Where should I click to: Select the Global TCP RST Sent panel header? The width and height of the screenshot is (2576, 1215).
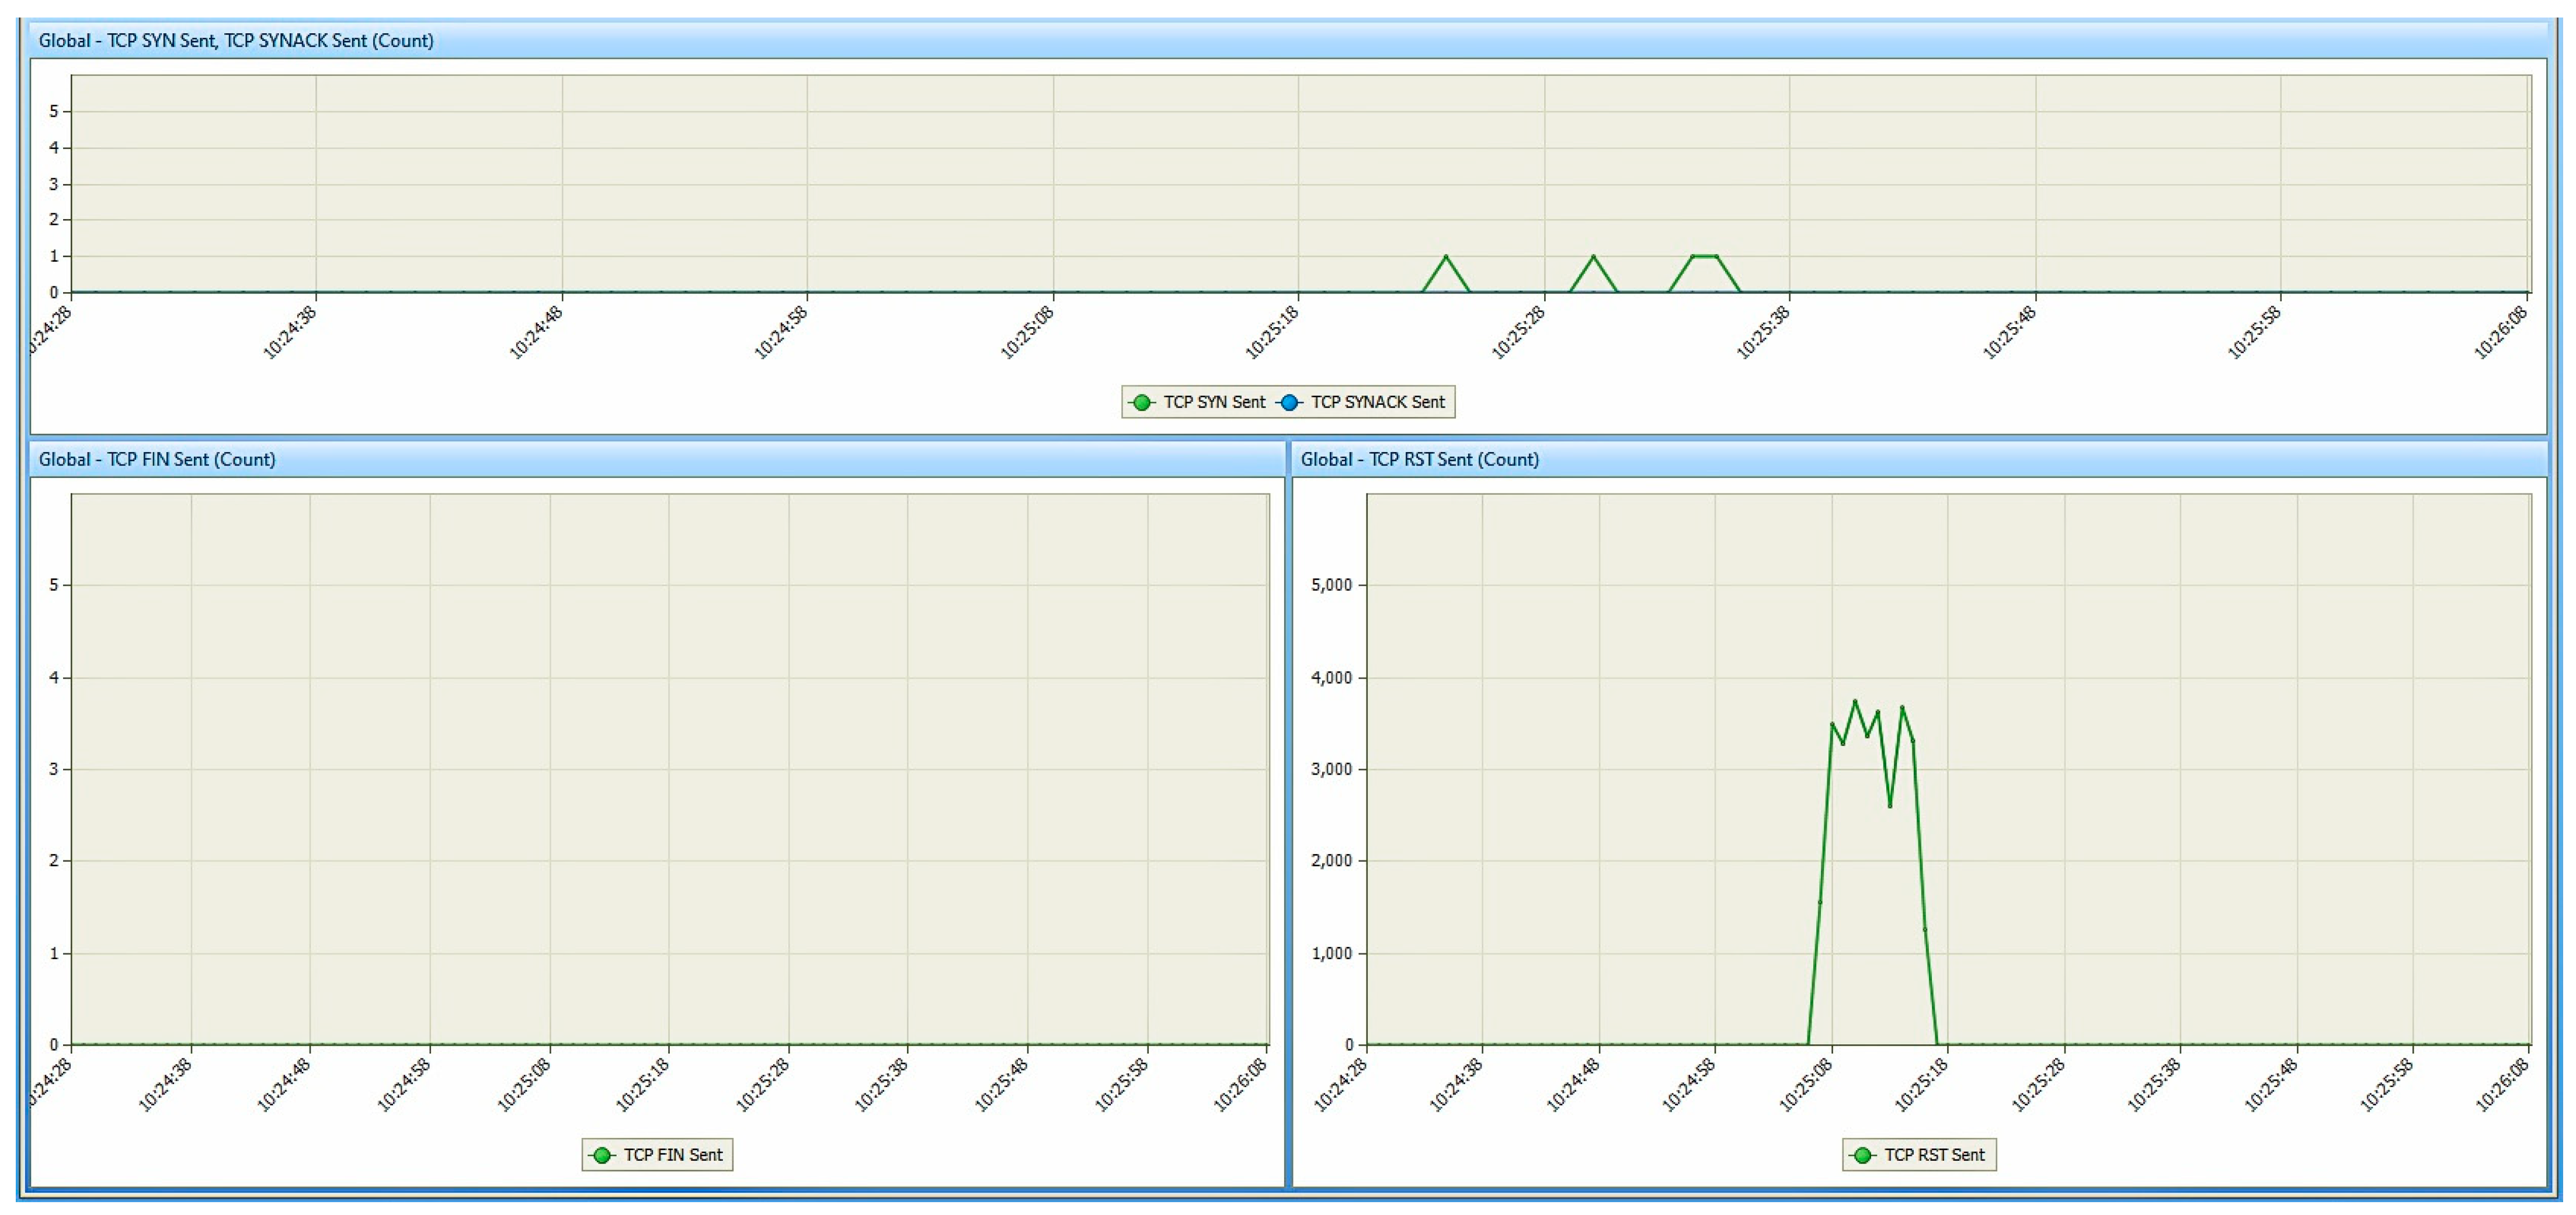(1419, 459)
